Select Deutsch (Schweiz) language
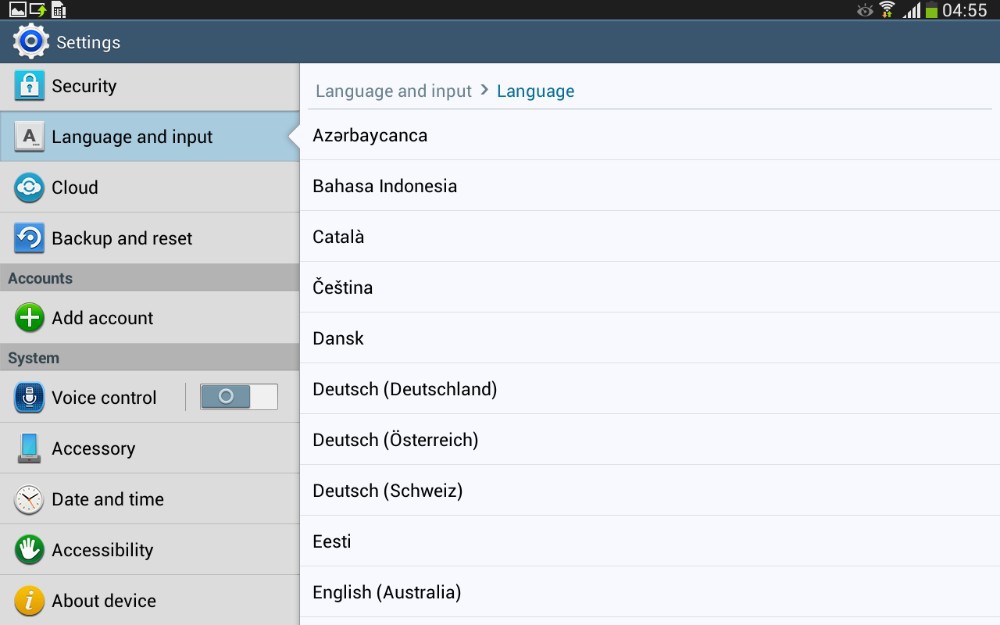 pos(388,491)
